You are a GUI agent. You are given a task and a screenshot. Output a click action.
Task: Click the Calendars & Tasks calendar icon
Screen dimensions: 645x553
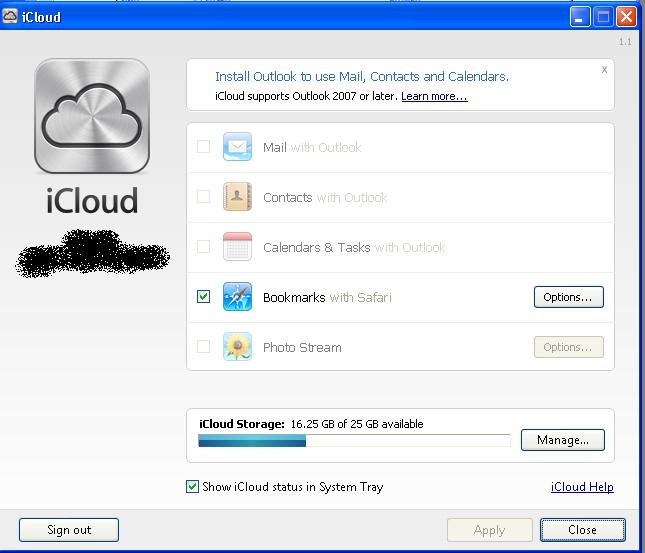pyautogui.click(x=237, y=246)
